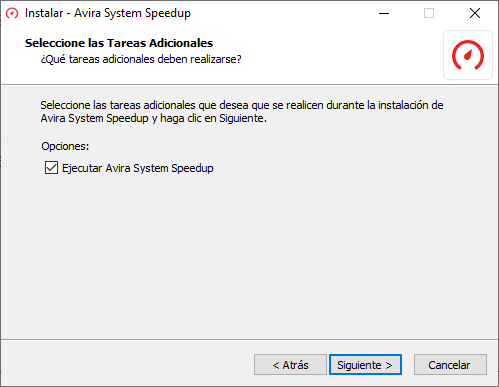Close the Avira System Speedup installer
Image resolution: width=499 pixels, height=387 pixels.
pos(475,13)
